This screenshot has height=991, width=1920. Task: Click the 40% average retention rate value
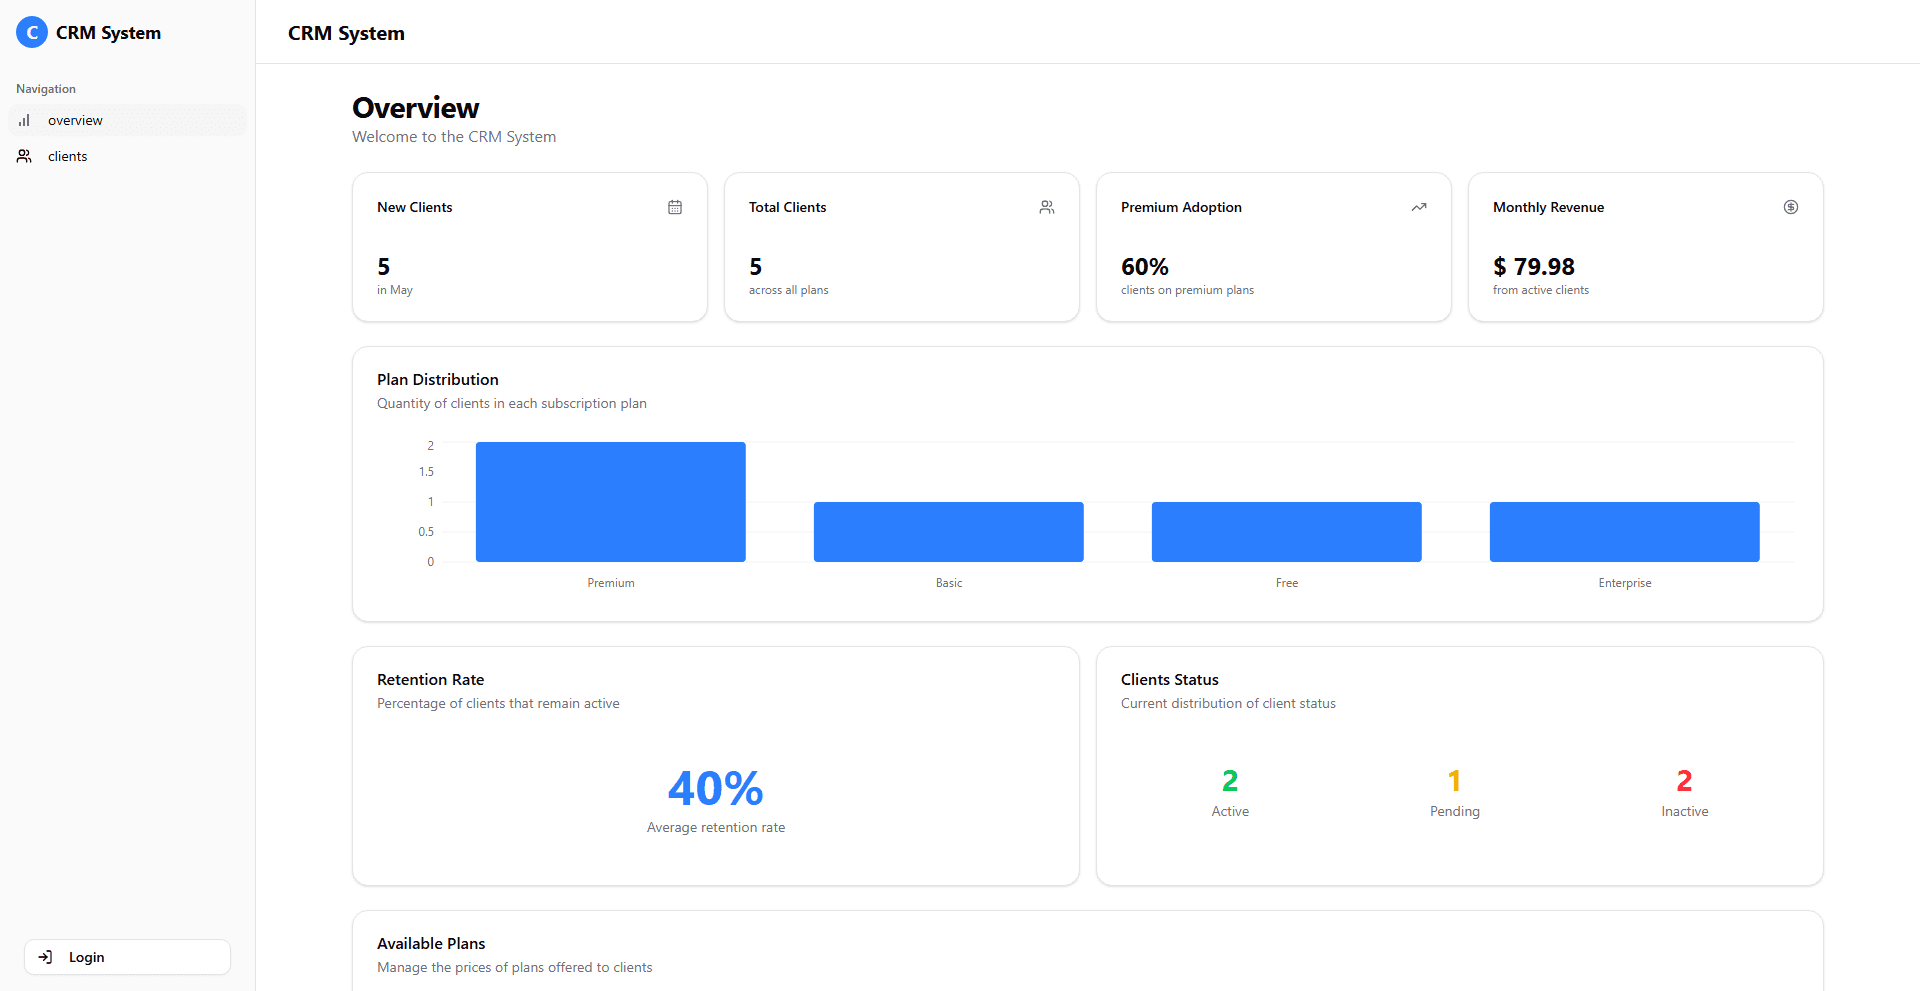(x=716, y=789)
